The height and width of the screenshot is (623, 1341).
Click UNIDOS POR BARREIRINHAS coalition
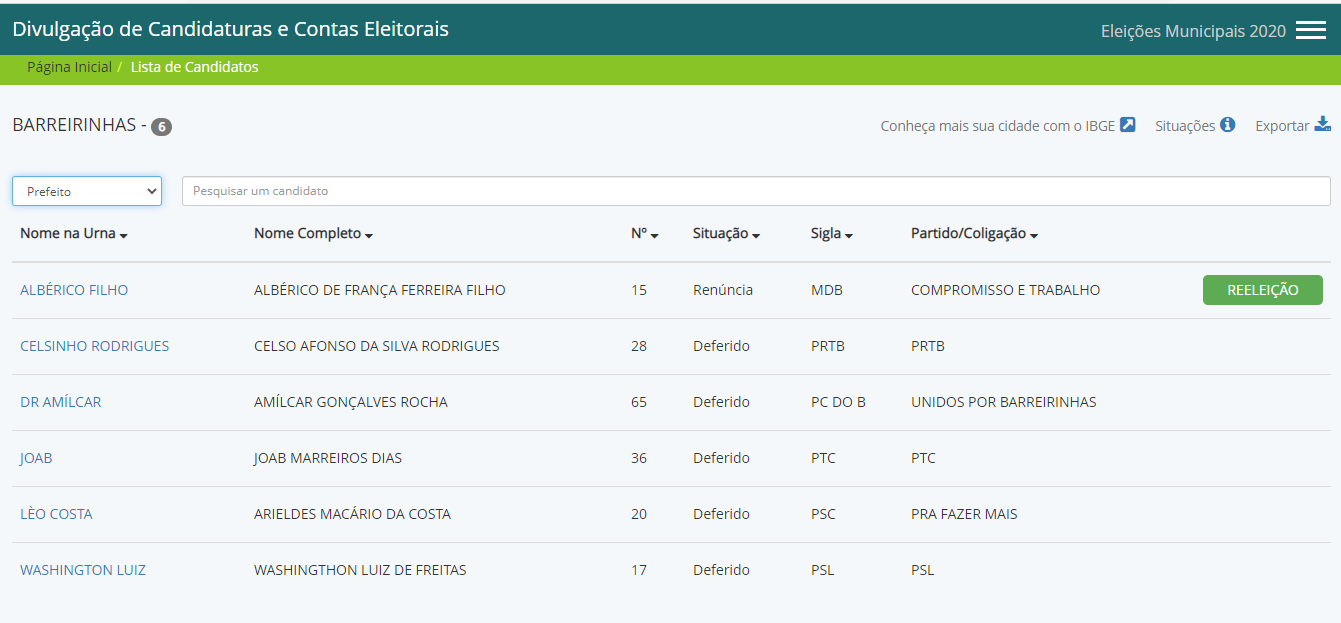point(1004,402)
